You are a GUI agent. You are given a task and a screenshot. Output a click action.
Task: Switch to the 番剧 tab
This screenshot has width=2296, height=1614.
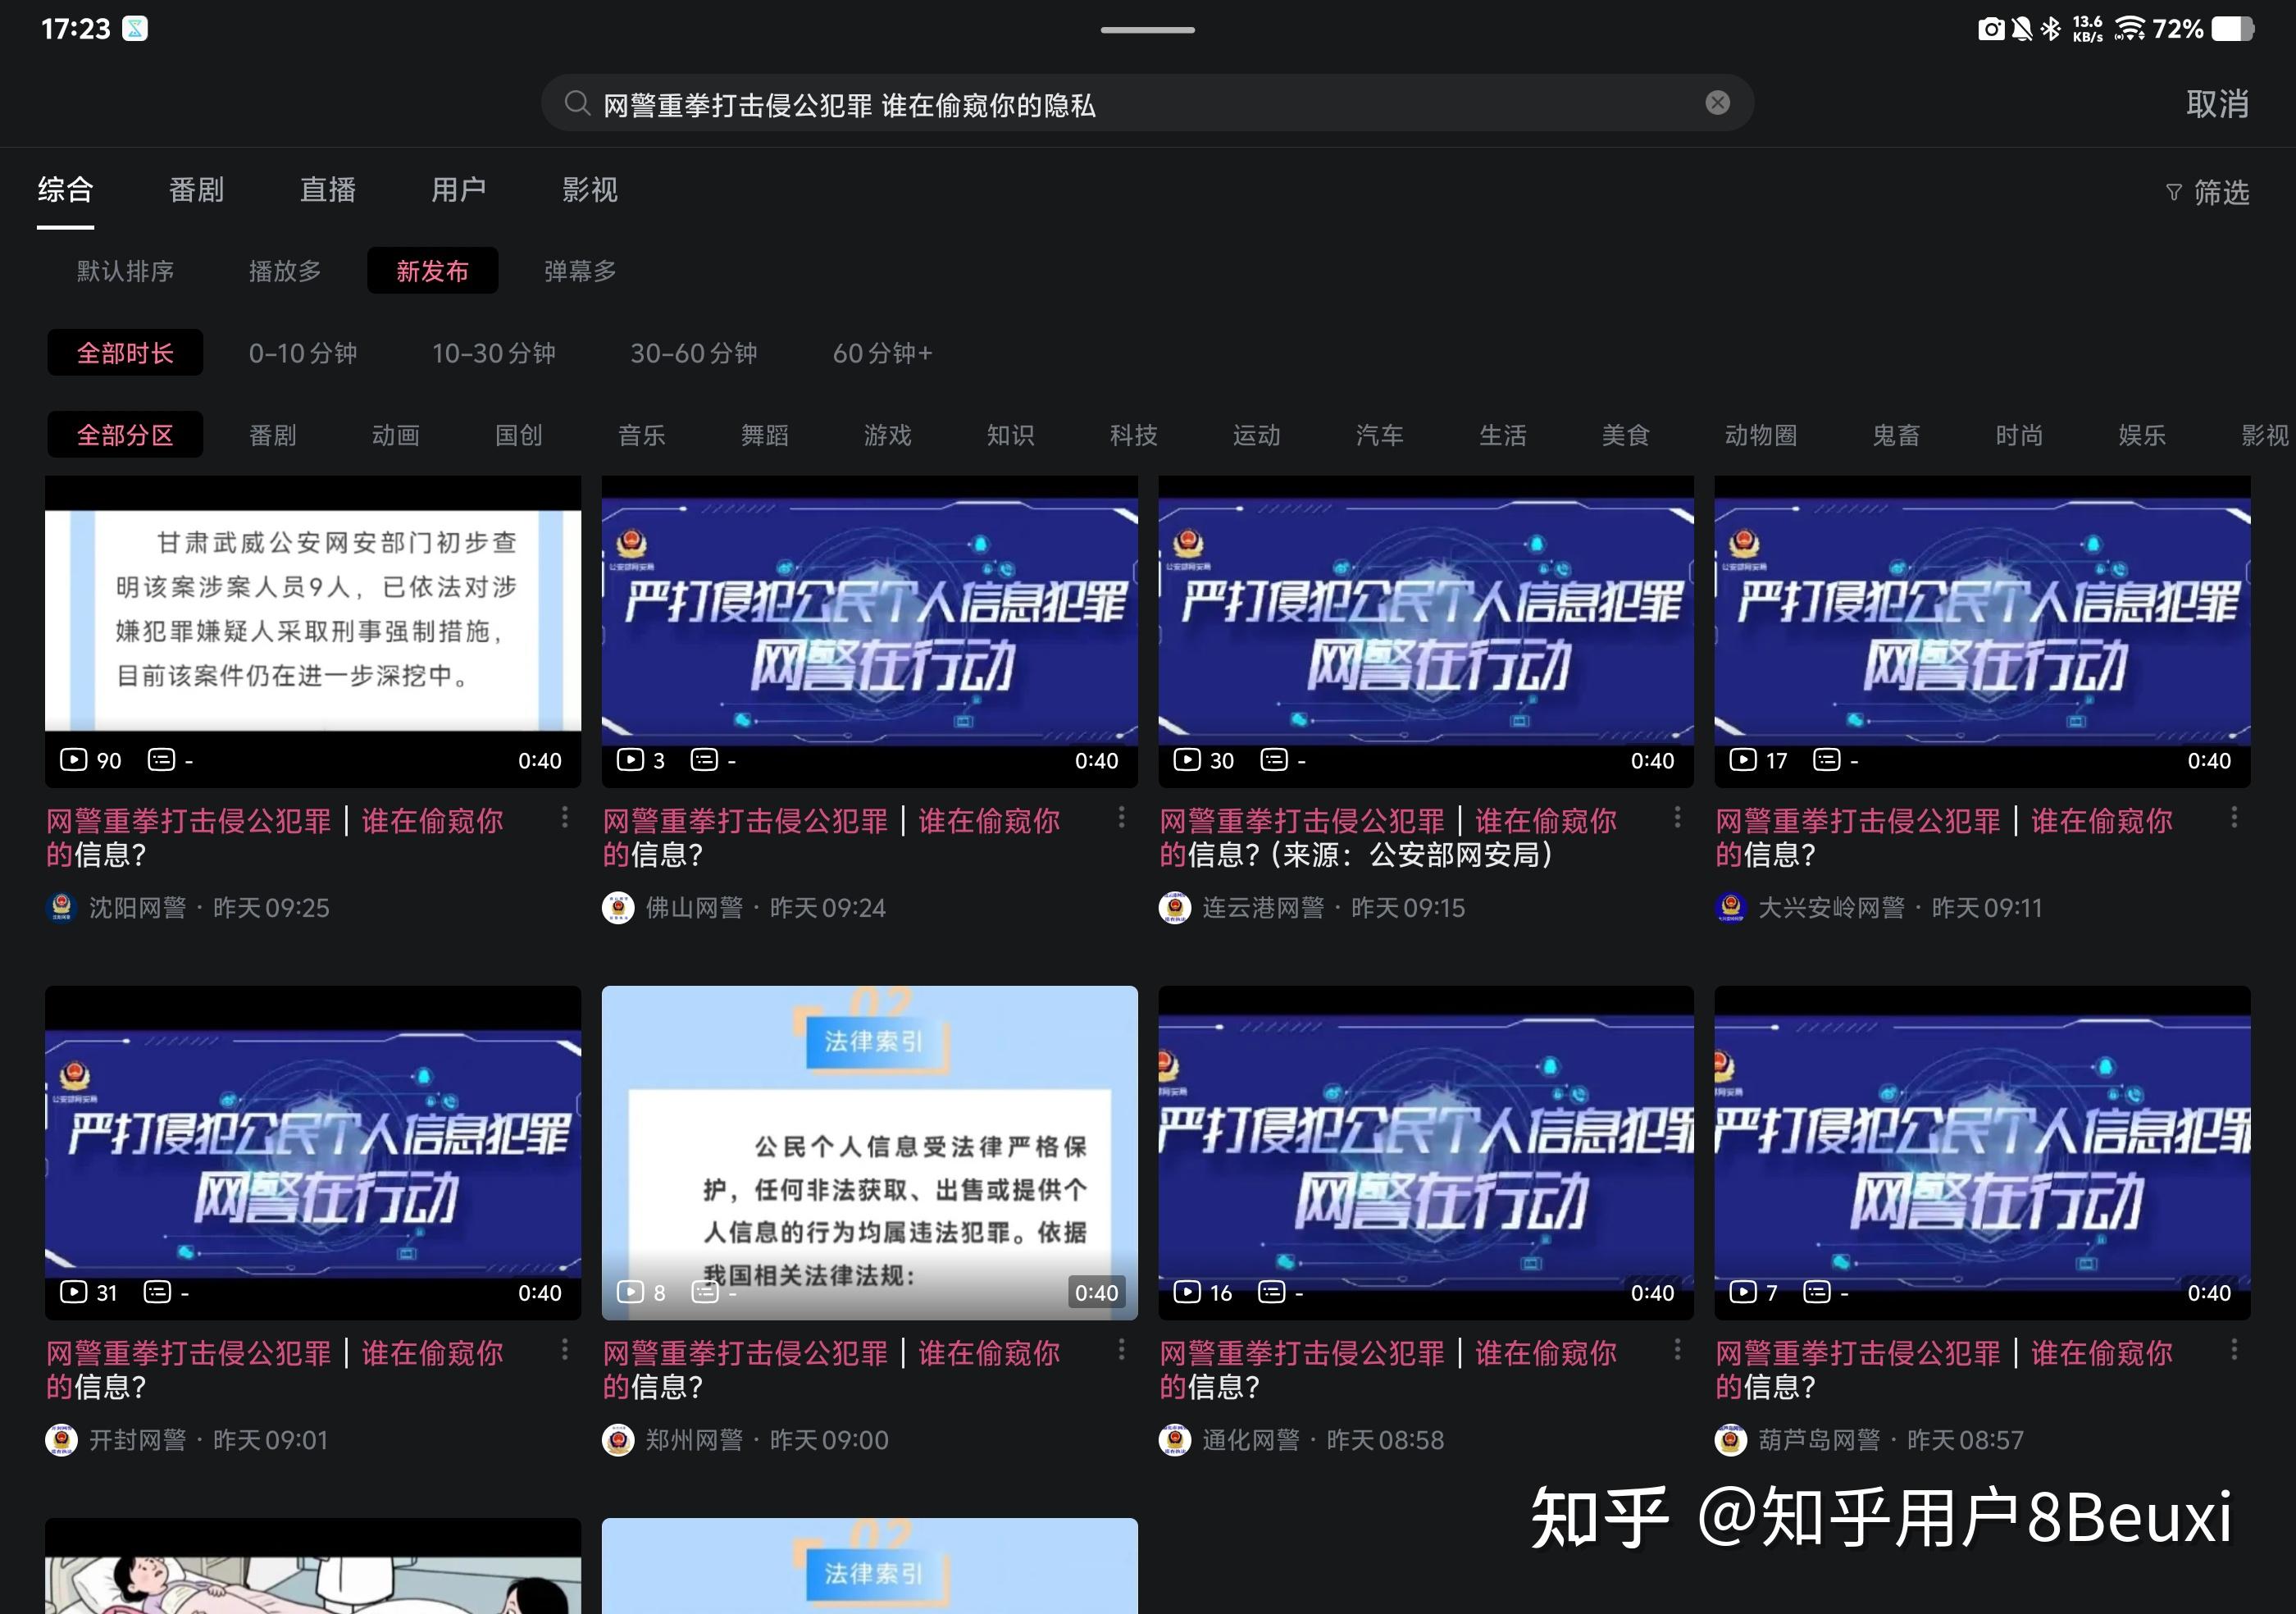(x=197, y=190)
